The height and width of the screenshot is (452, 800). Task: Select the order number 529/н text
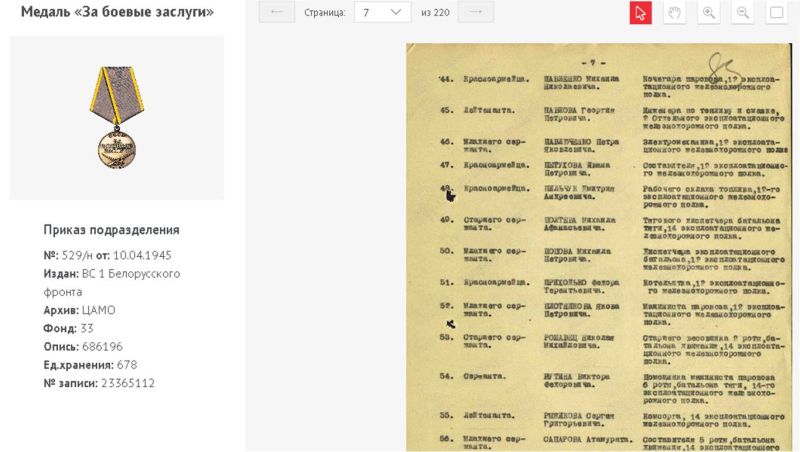[x=78, y=255]
